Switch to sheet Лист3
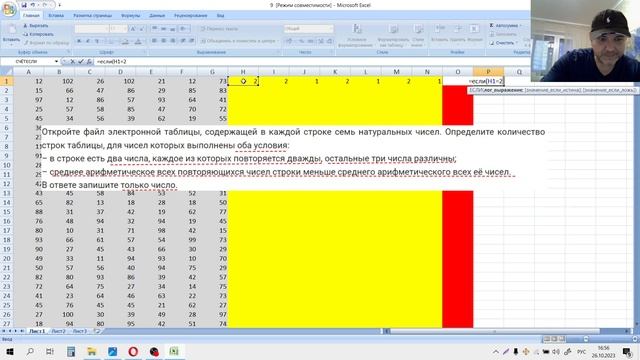 pyautogui.click(x=80, y=331)
